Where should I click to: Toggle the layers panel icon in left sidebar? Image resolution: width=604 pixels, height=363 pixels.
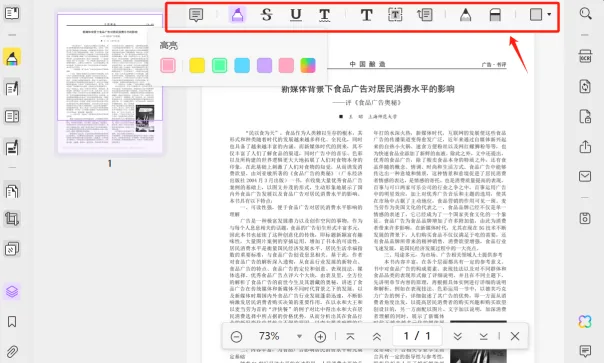pyautogui.click(x=12, y=292)
